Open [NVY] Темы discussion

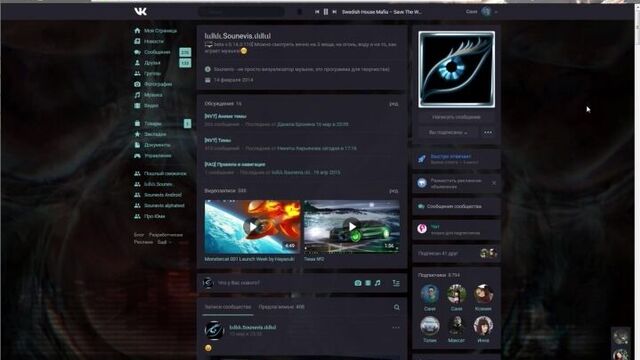point(218,140)
